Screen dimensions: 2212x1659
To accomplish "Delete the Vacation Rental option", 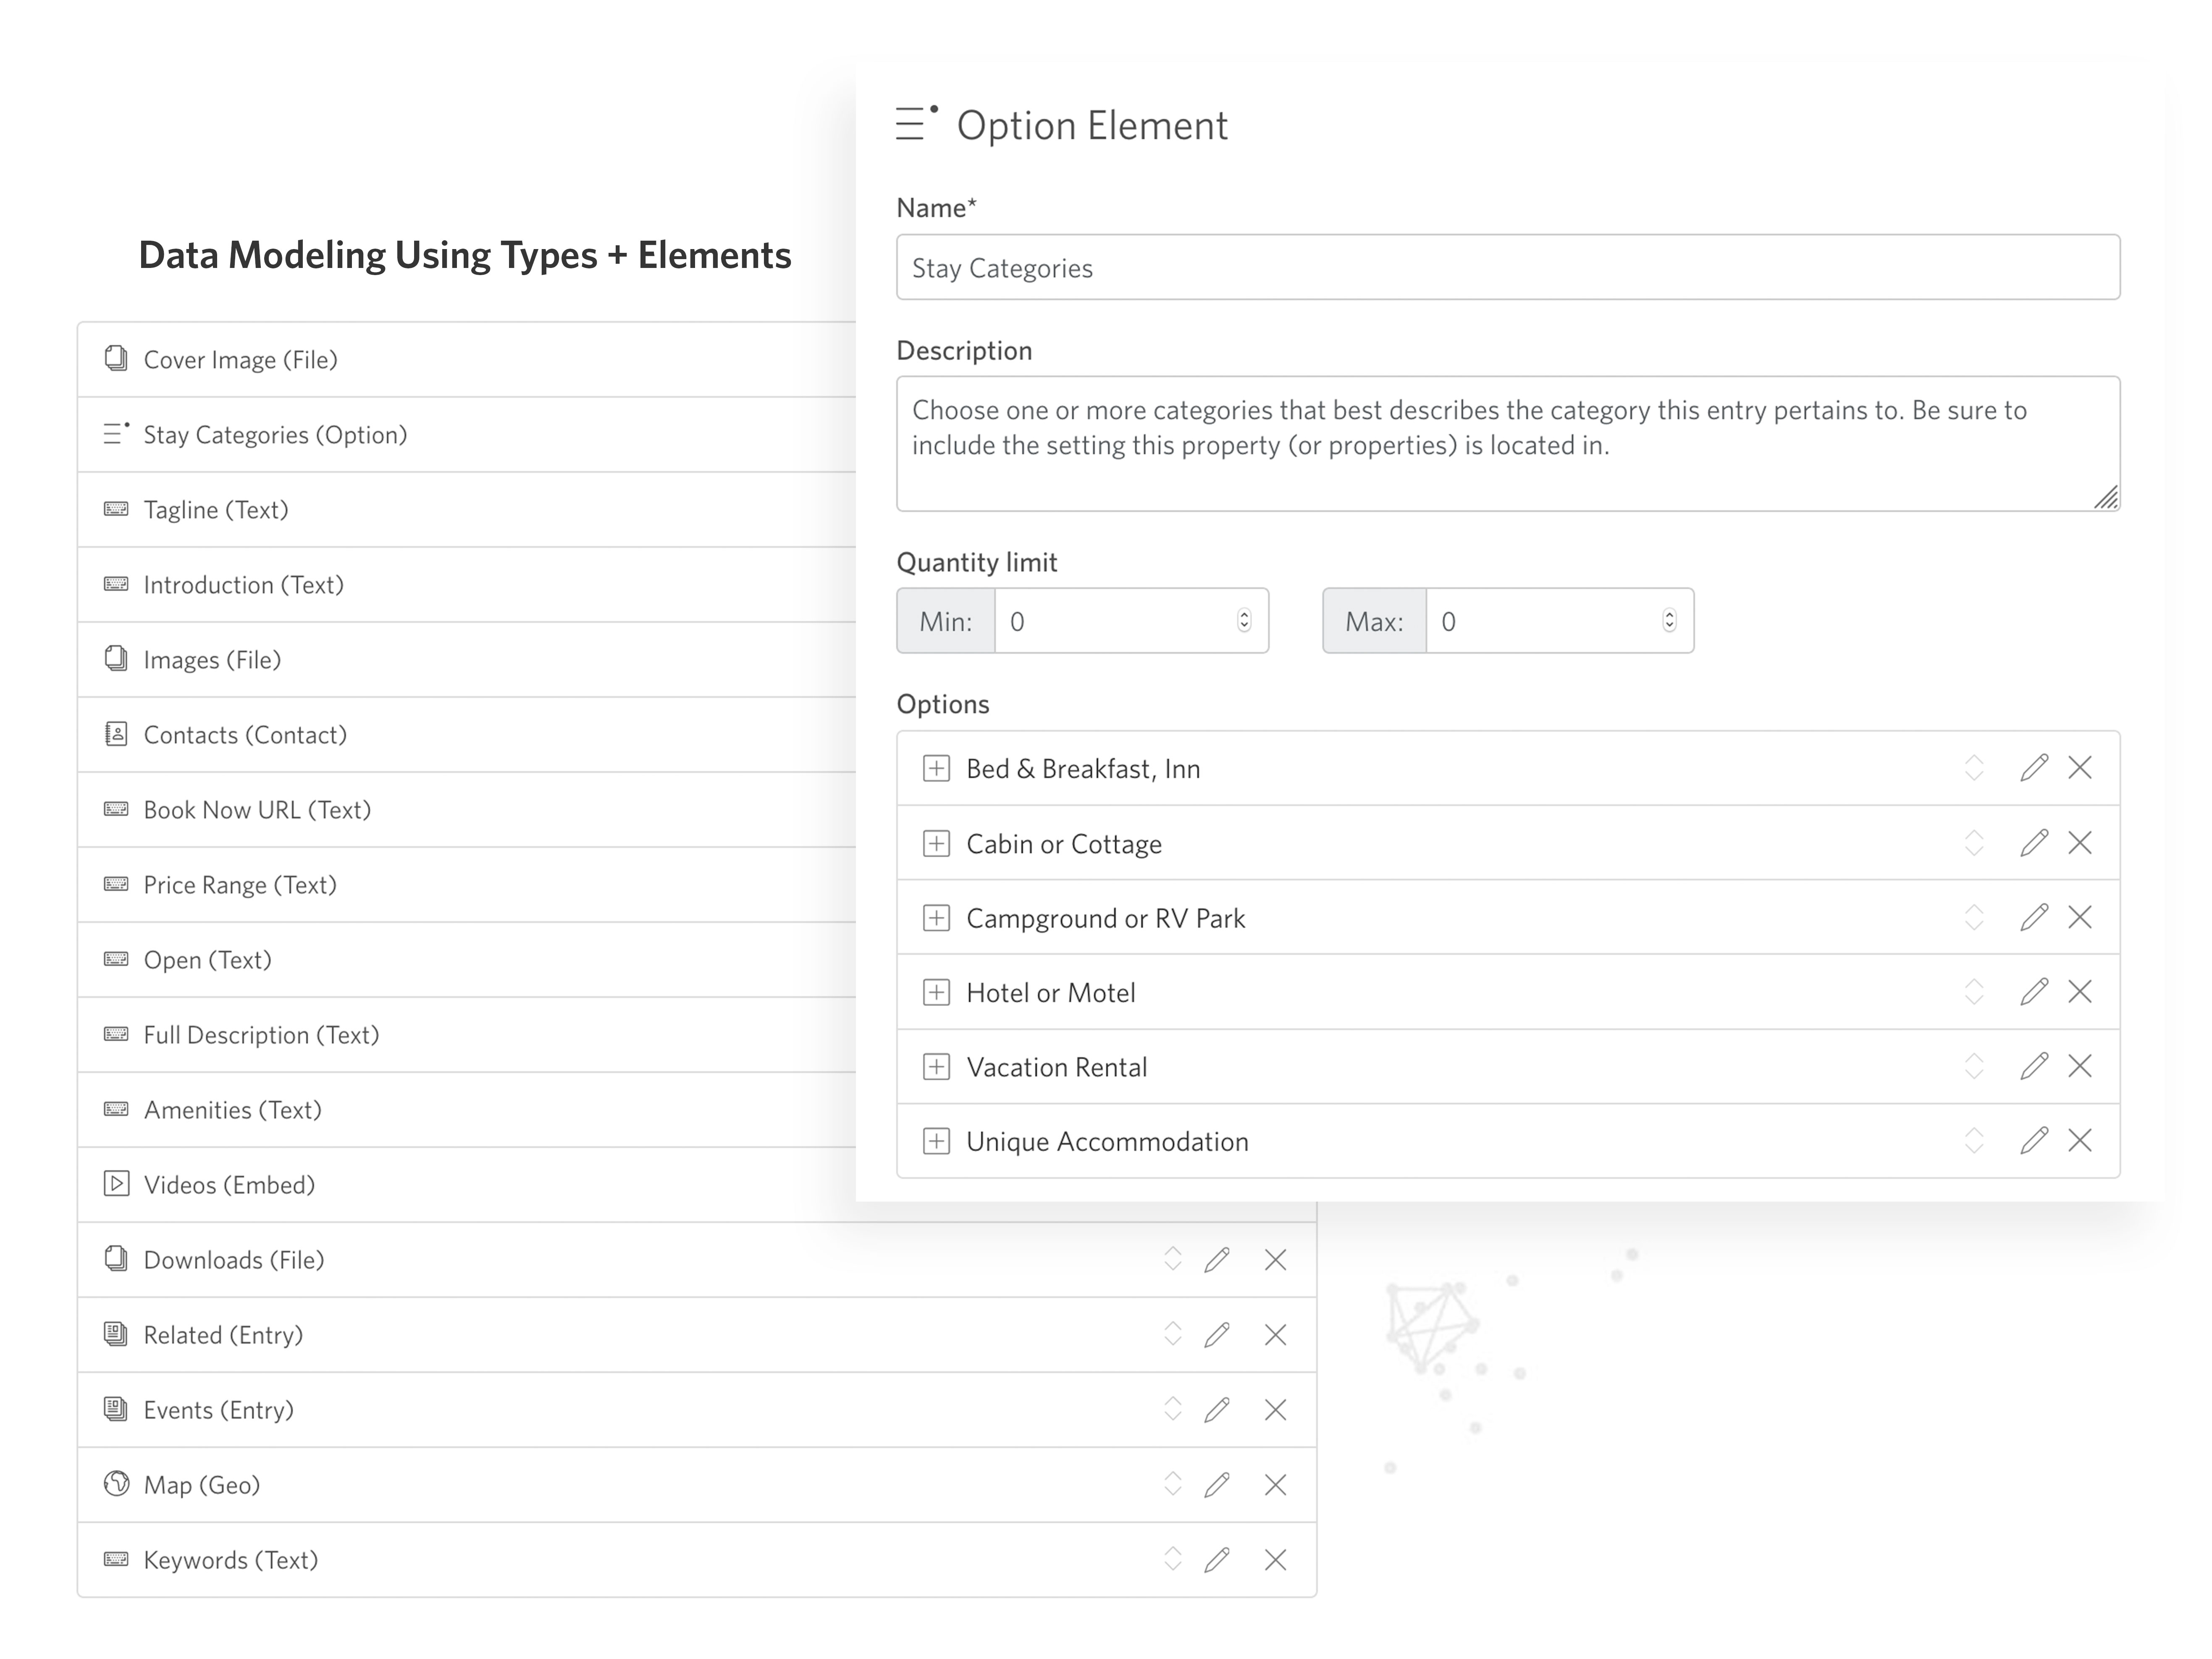I will point(2080,1066).
